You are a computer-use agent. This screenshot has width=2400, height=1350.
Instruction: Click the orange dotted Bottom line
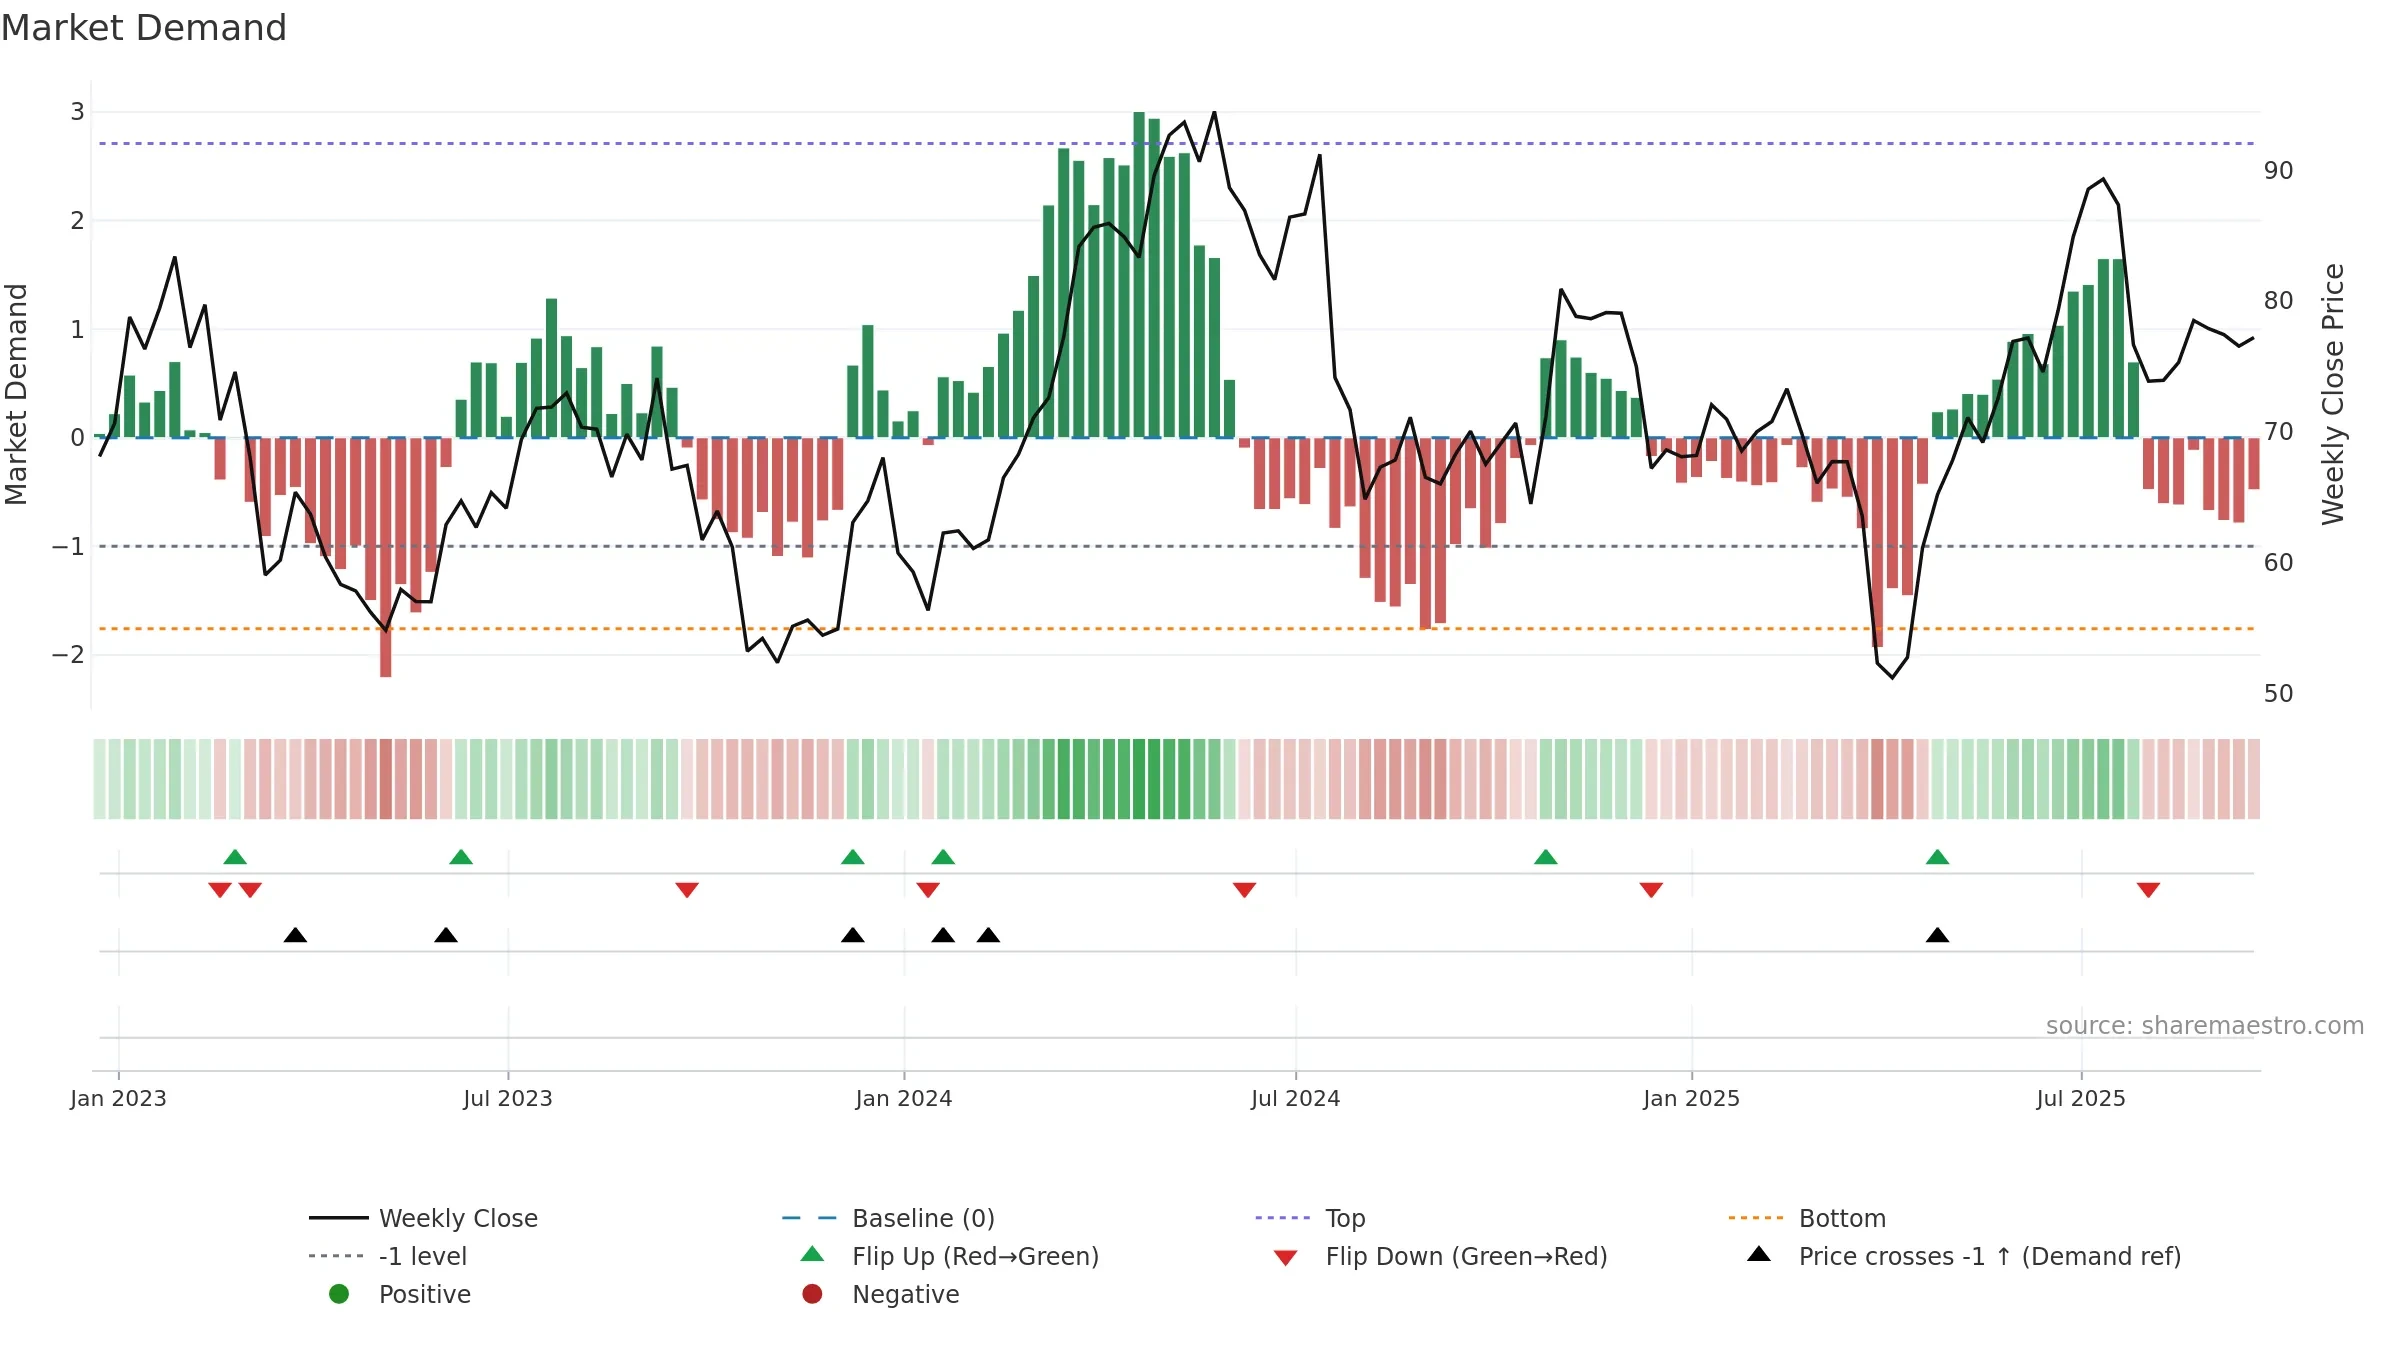[1176, 629]
